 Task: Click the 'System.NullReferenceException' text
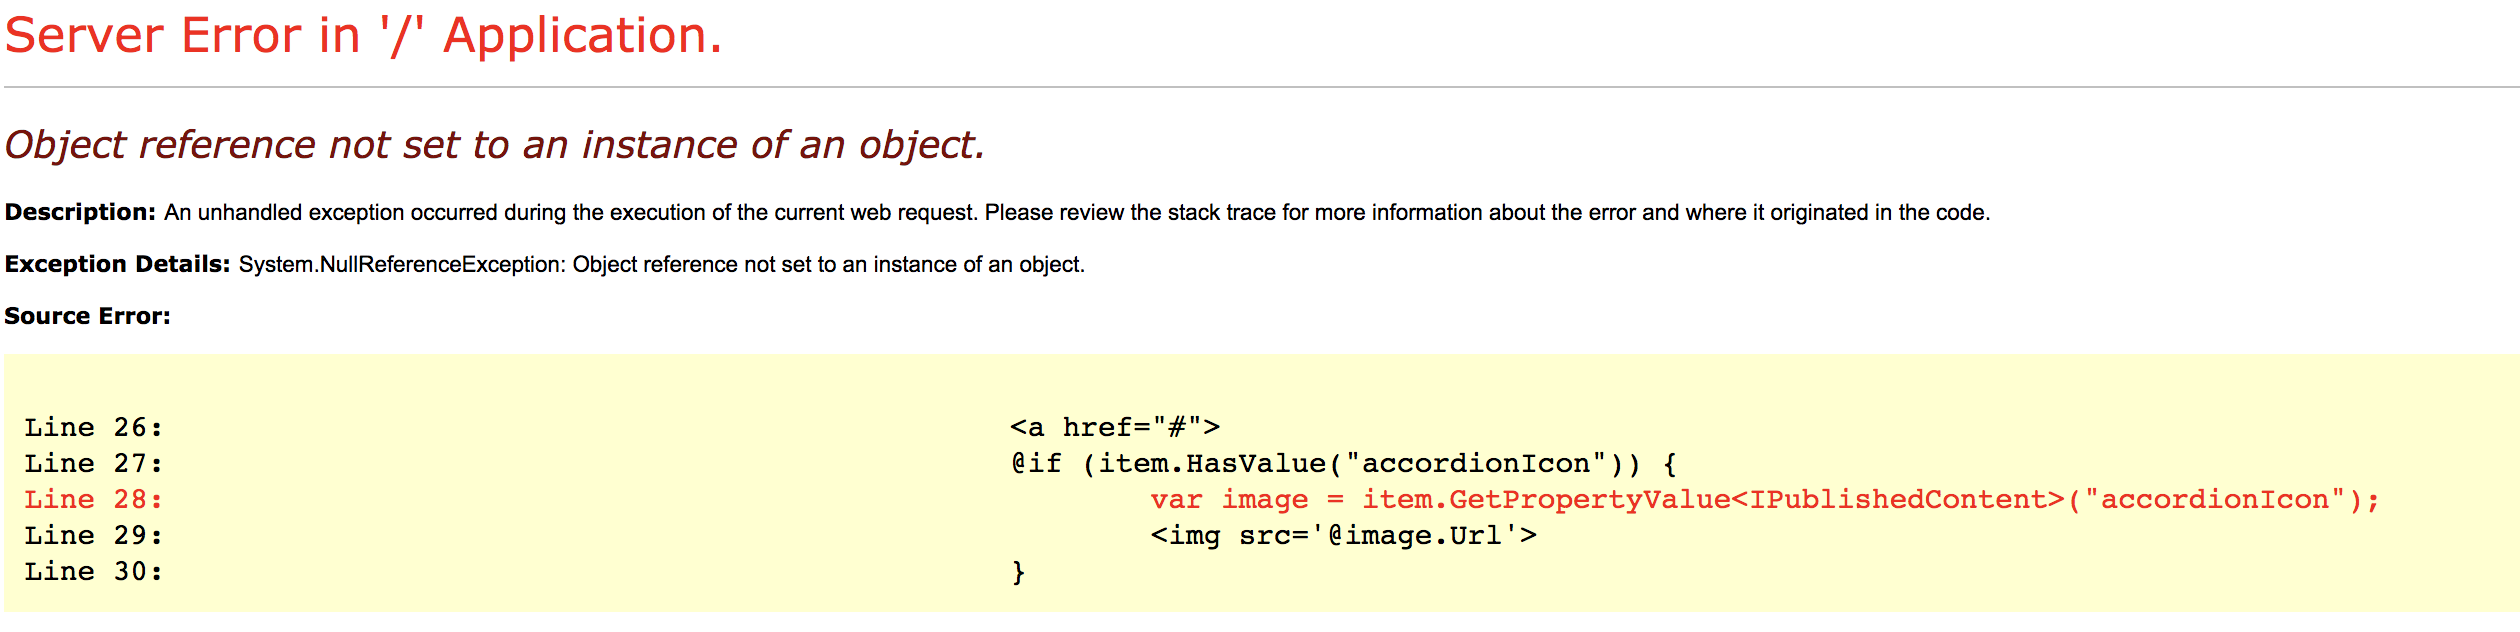pyautogui.click(x=402, y=264)
